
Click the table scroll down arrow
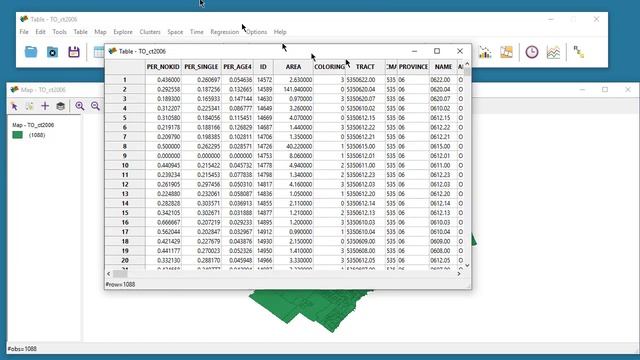[467, 265]
